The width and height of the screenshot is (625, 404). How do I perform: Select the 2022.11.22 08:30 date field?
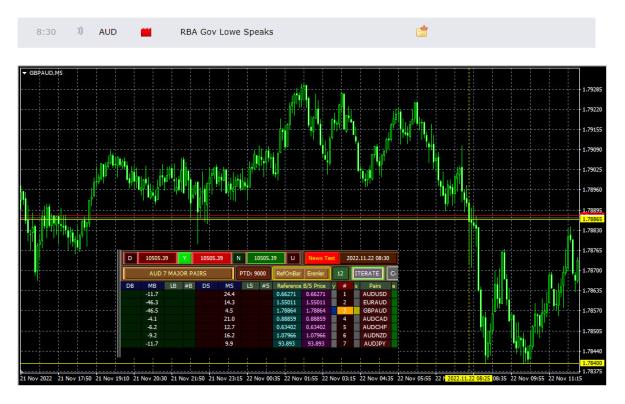pos(368,258)
